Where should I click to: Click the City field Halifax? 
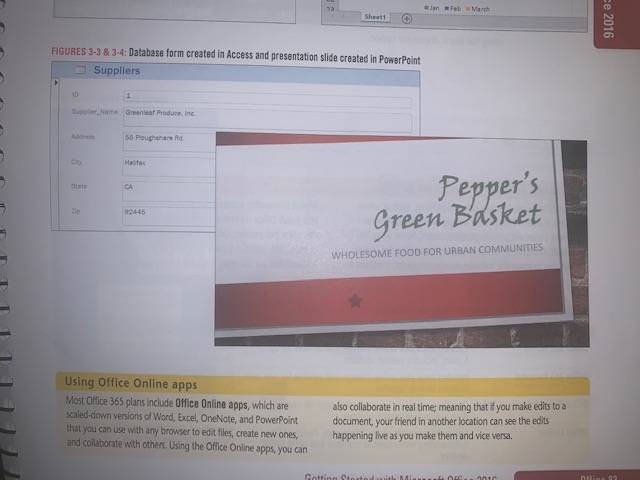click(x=169, y=167)
